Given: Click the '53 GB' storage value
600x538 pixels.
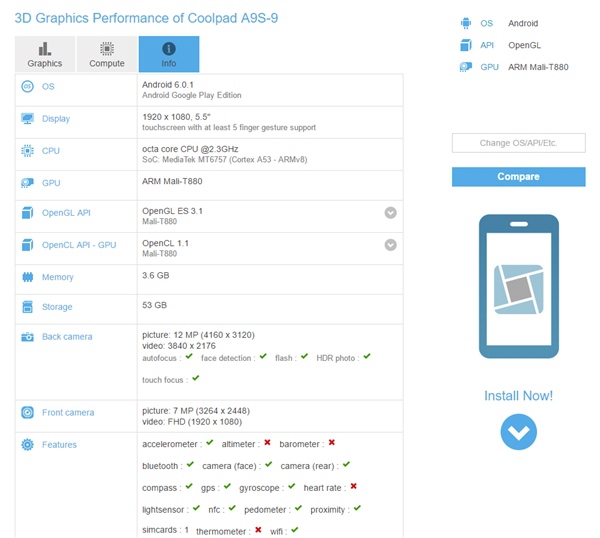Looking at the screenshot, I should pyautogui.click(x=155, y=305).
